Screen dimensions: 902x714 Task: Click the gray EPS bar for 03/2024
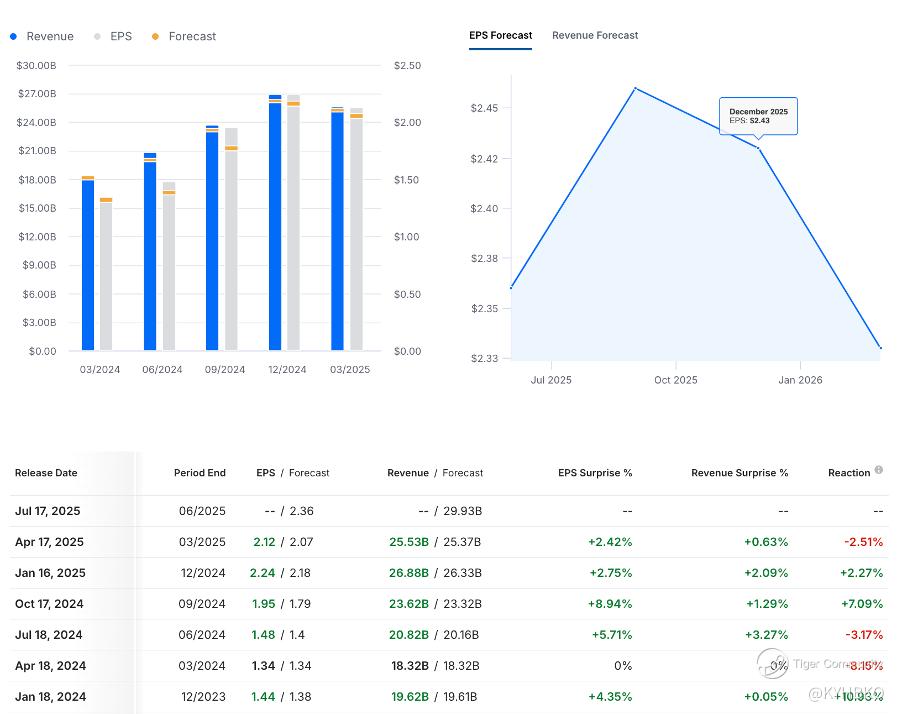106,275
